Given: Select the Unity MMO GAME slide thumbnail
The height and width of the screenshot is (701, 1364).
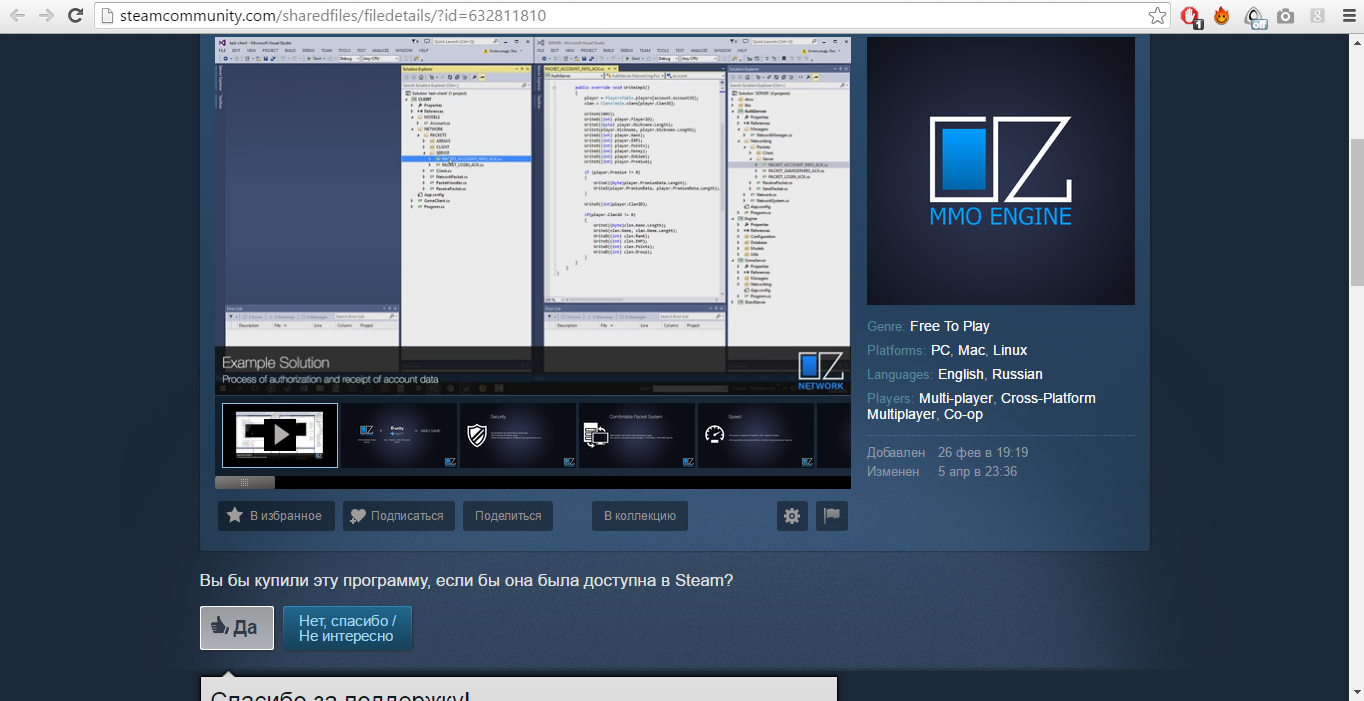Looking at the screenshot, I should (398, 435).
